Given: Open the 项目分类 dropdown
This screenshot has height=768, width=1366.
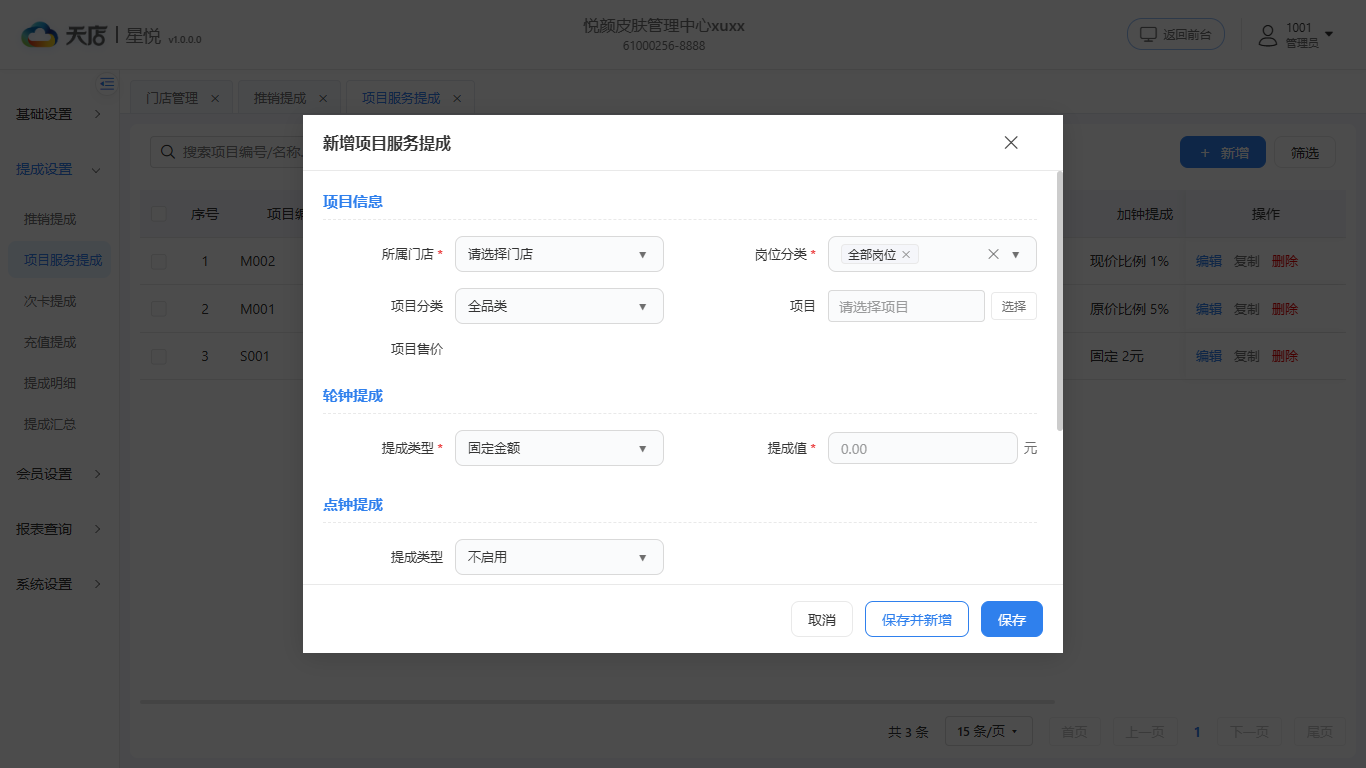Looking at the screenshot, I should (x=559, y=306).
